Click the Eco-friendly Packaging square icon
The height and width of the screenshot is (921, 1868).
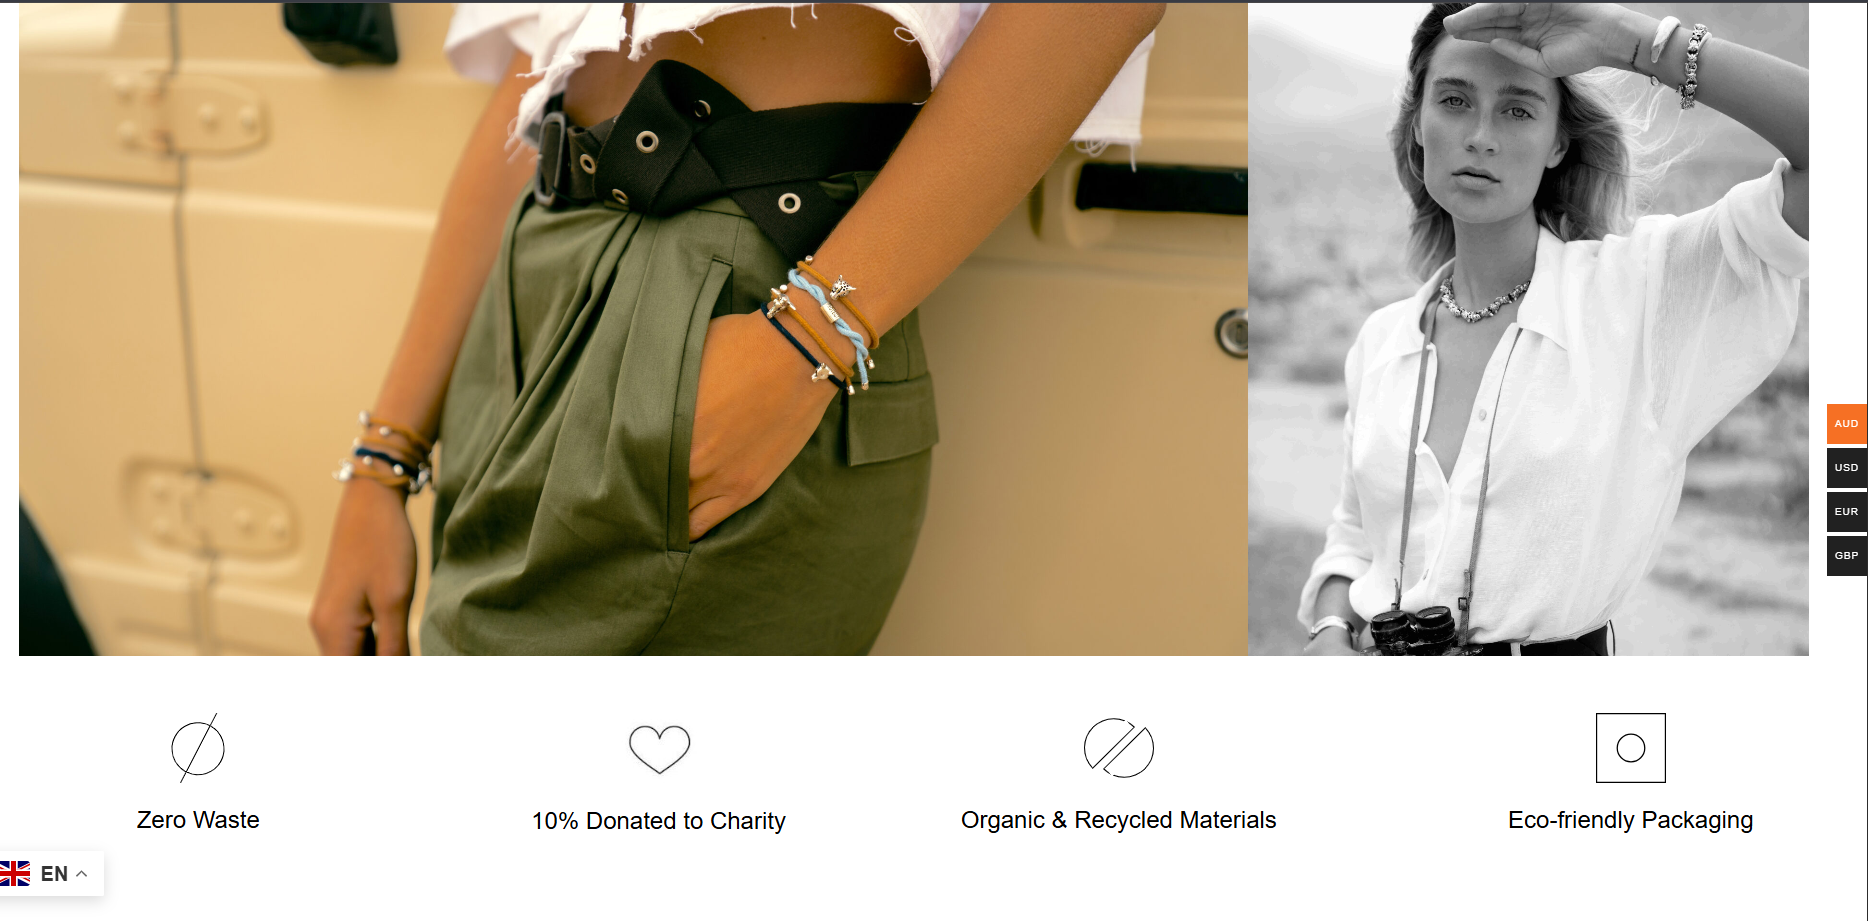click(x=1630, y=748)
